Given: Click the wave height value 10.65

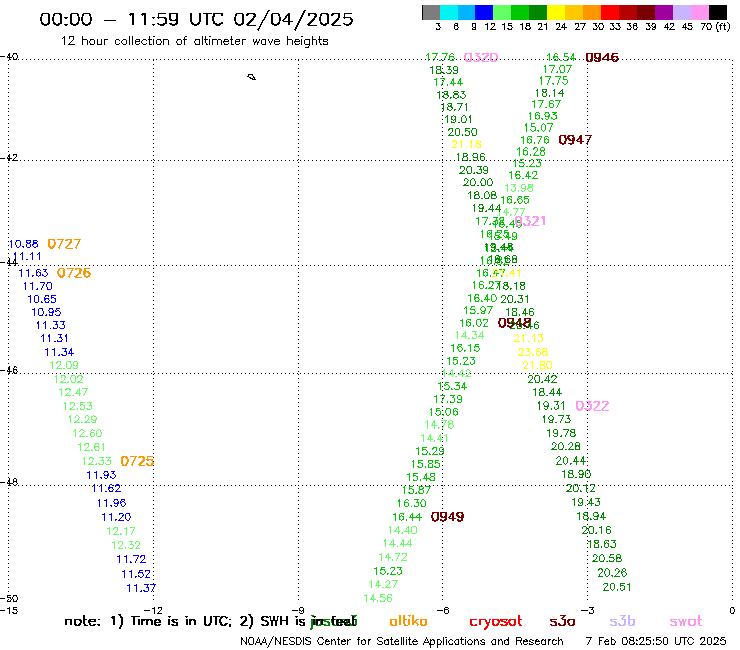Looking at the screenshot, I should tap(42, 299).
